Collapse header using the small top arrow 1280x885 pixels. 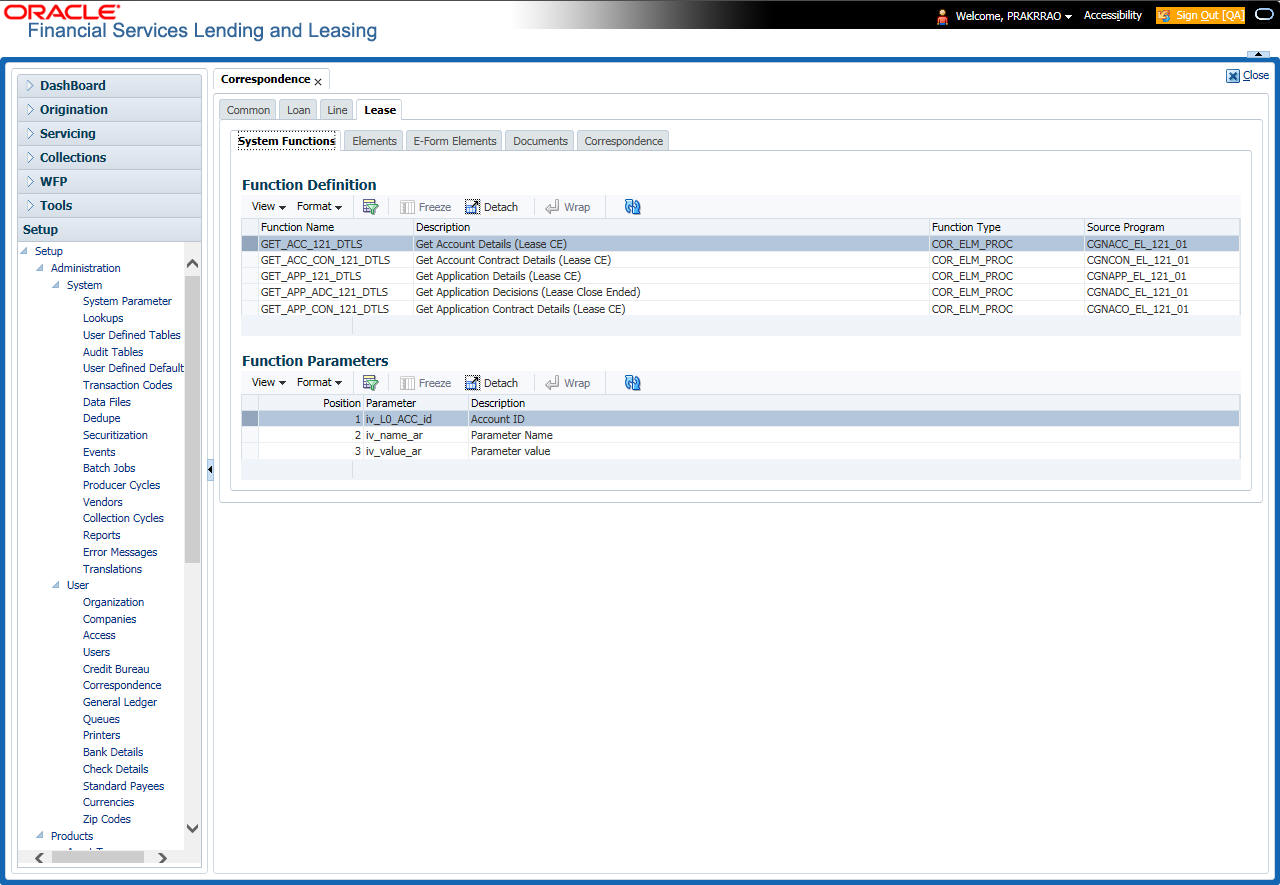click(x=1257, y=54)
